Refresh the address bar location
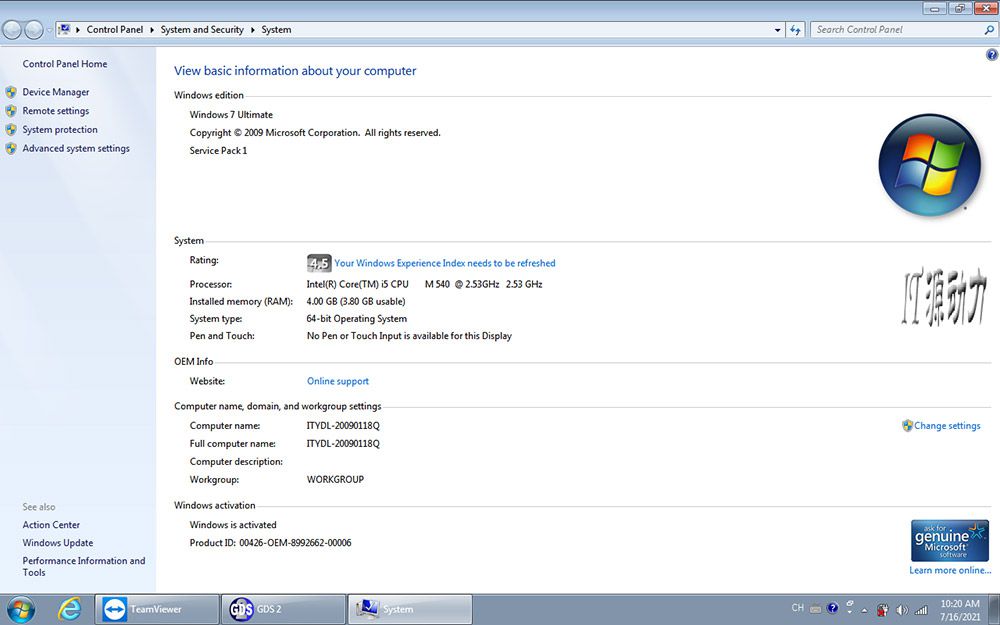This screenshot has width=1000, height=625. tap(795, 30)
